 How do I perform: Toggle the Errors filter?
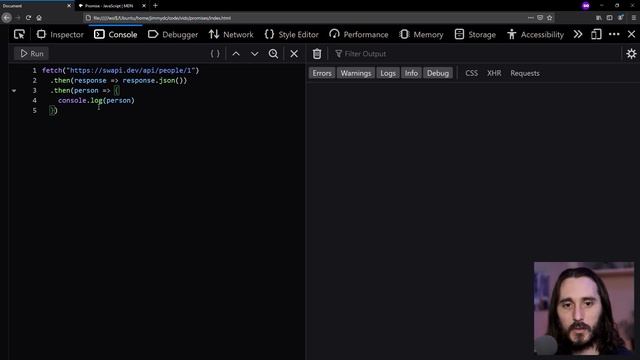tap(322, 73)
